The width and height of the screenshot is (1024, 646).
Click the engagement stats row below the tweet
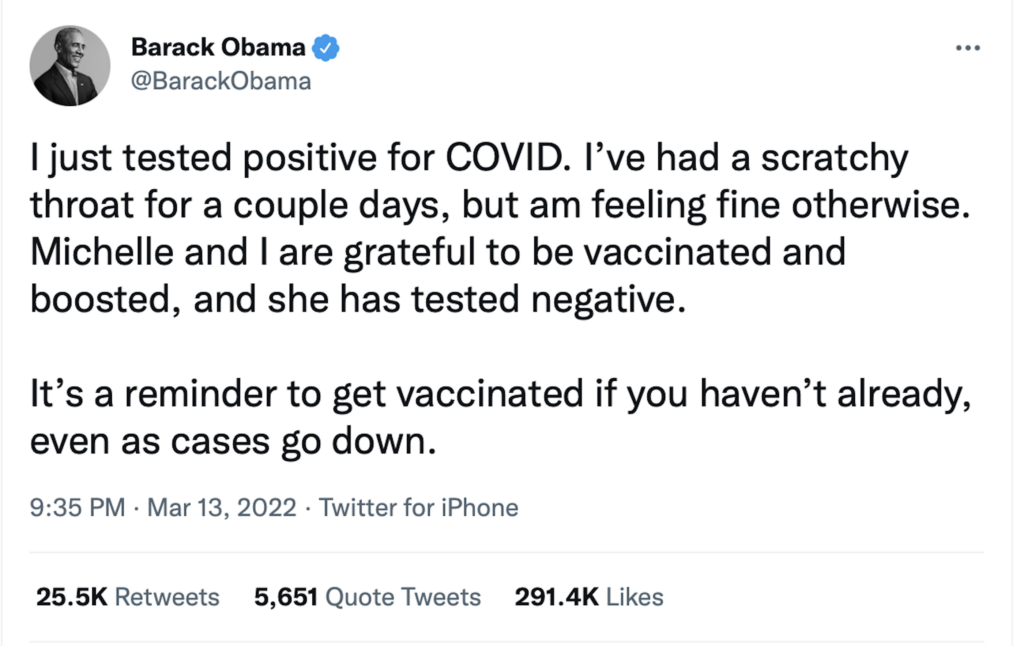click(350, 597)
